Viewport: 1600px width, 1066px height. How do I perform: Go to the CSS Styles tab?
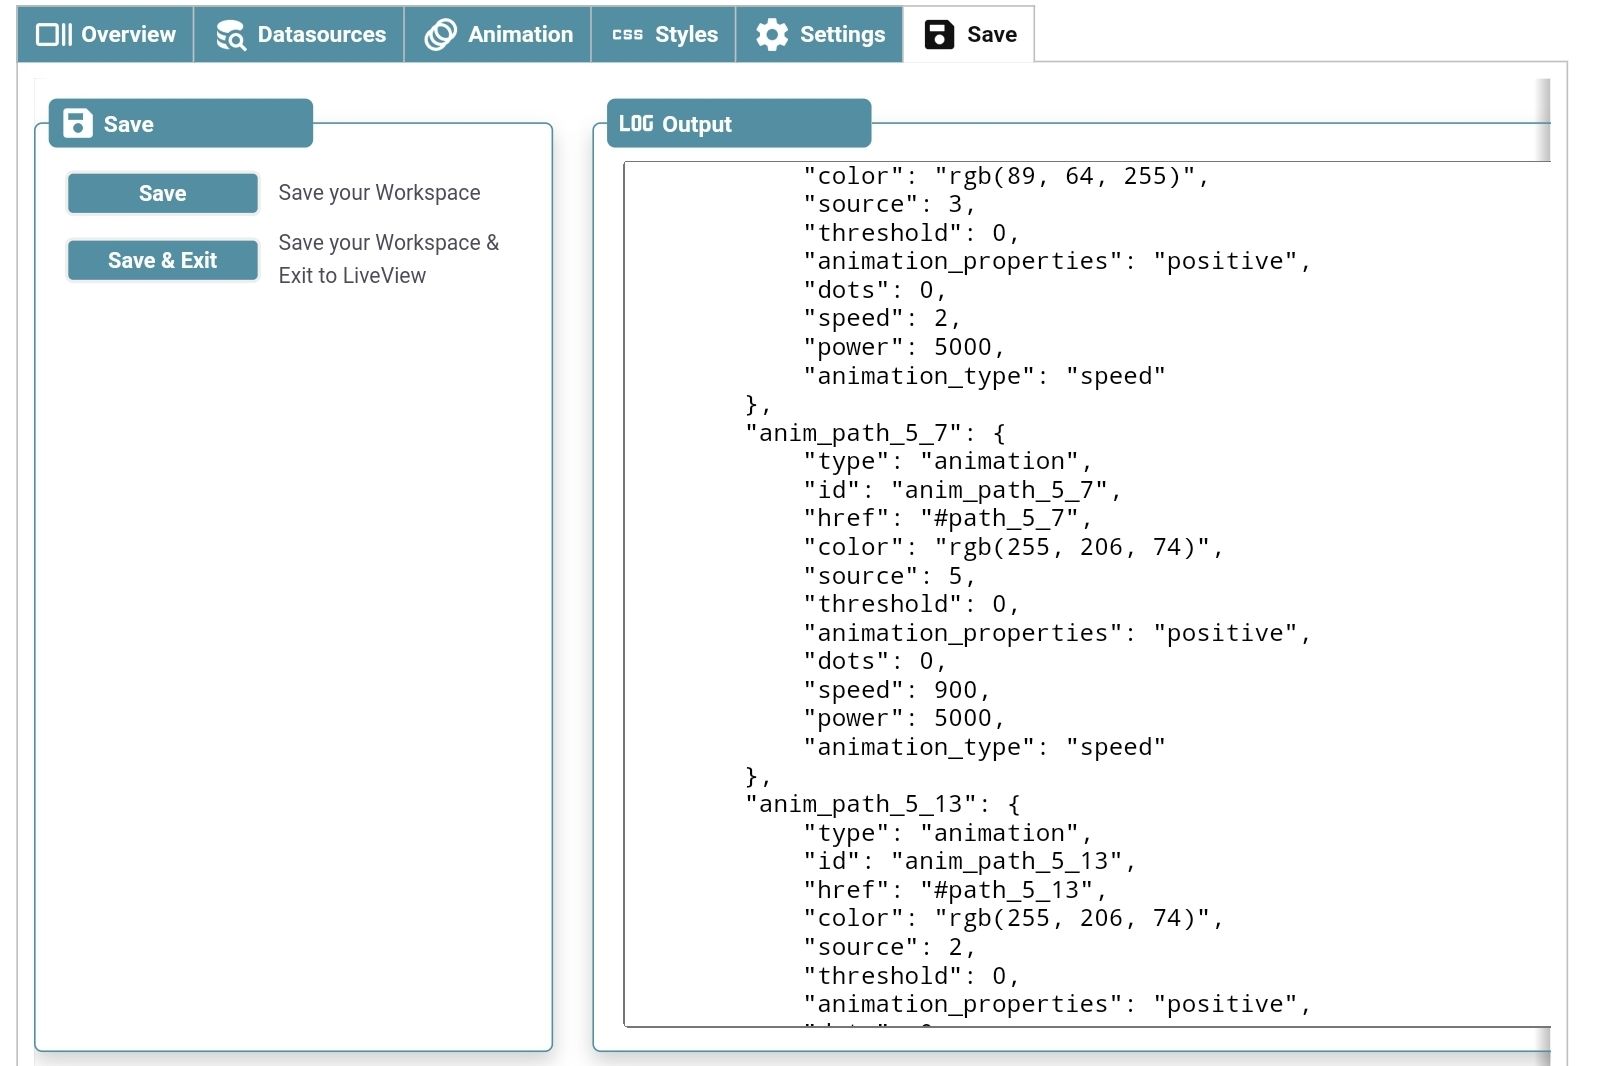coord(664,34)
